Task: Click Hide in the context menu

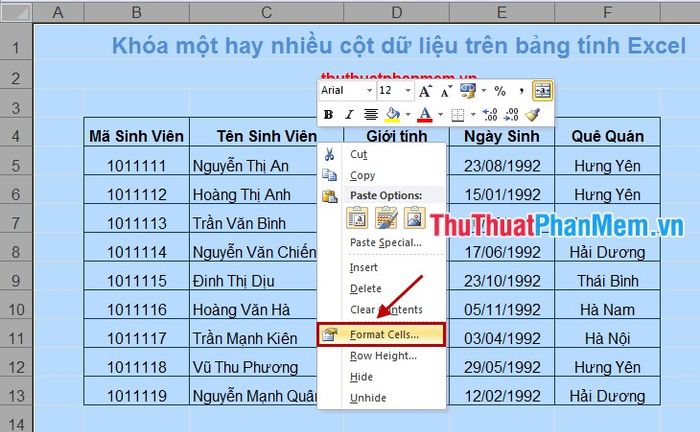Action: pyautogui.click(x=361, y=377)
